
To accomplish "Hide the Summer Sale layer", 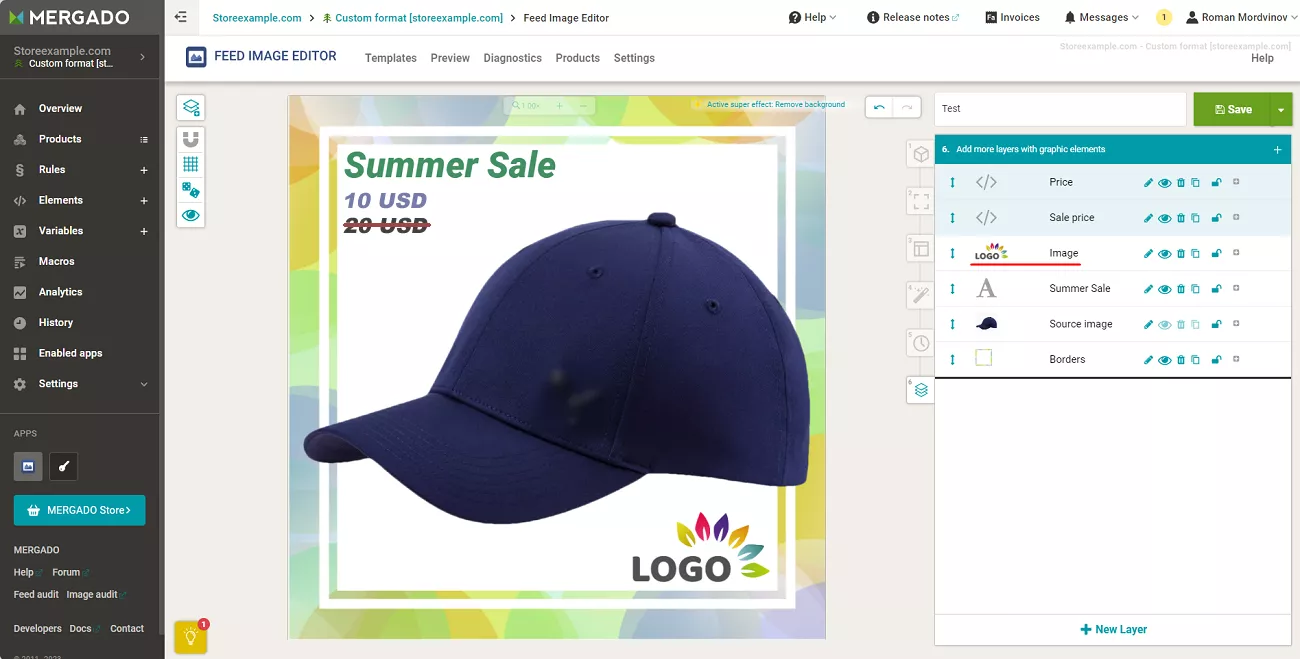I will click(x=1164, y=289).
